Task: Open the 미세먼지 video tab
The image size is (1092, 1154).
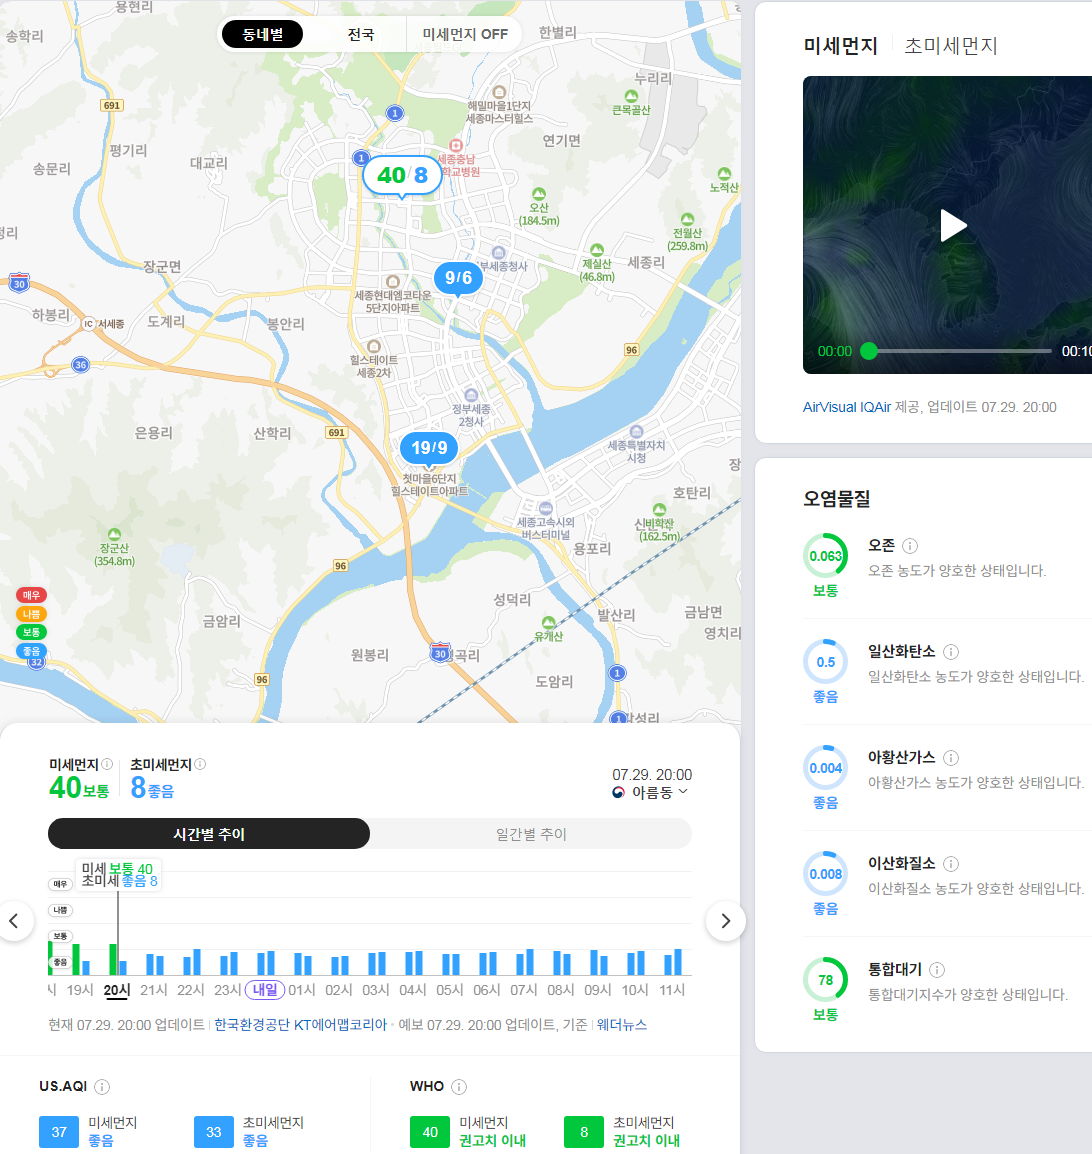Action: coord(840,46)
